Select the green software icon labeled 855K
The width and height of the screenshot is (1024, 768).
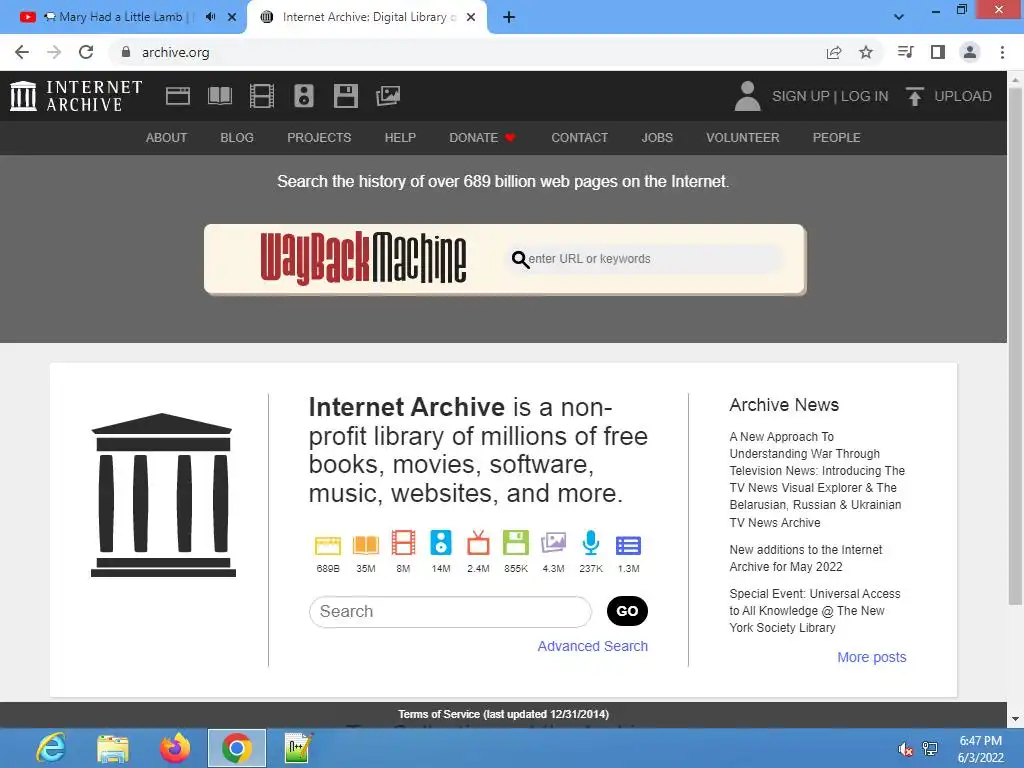coord(516,543)
